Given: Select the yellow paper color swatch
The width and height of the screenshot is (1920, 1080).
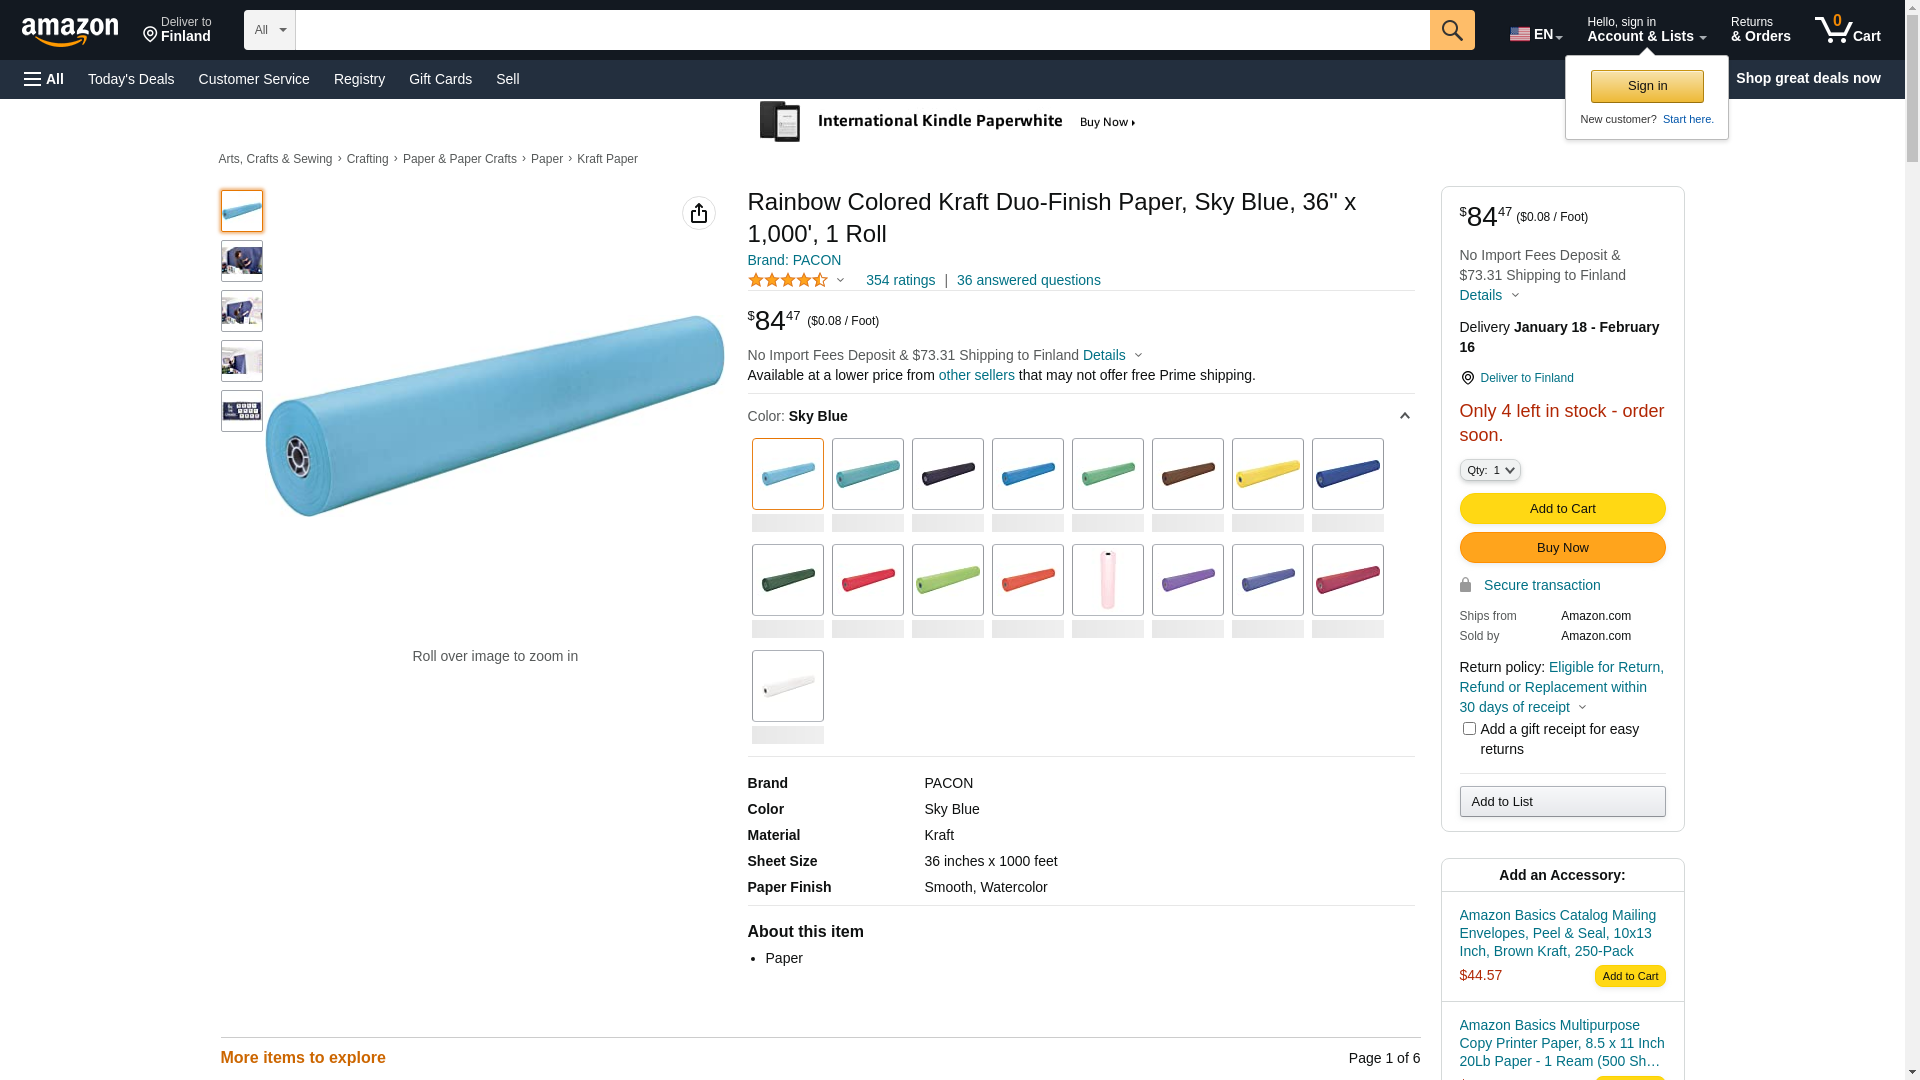Looking at the screenshot, I should point(1267,474).
